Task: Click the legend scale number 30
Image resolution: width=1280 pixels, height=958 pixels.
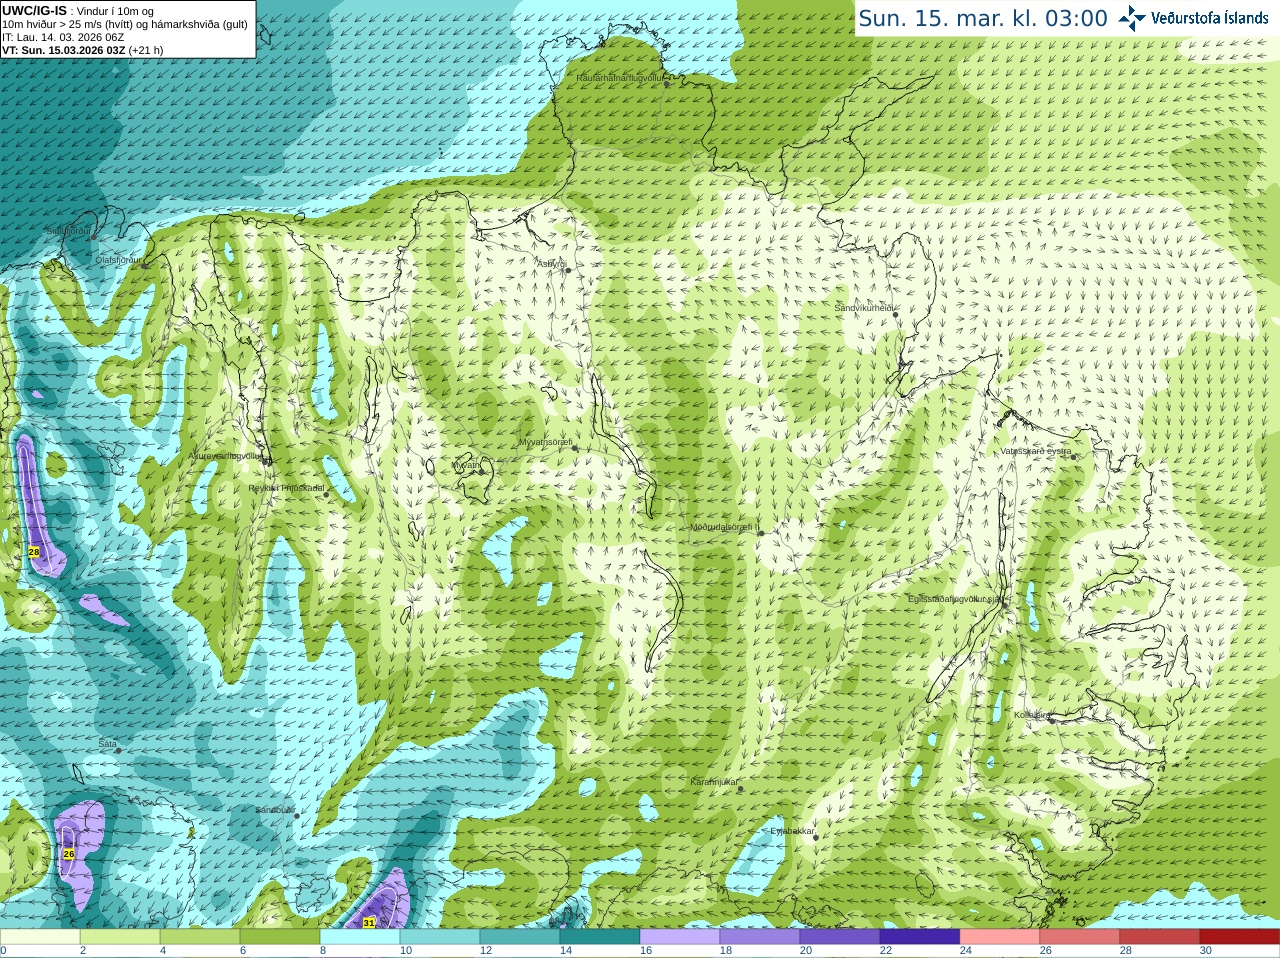Action: point(1206,951)
